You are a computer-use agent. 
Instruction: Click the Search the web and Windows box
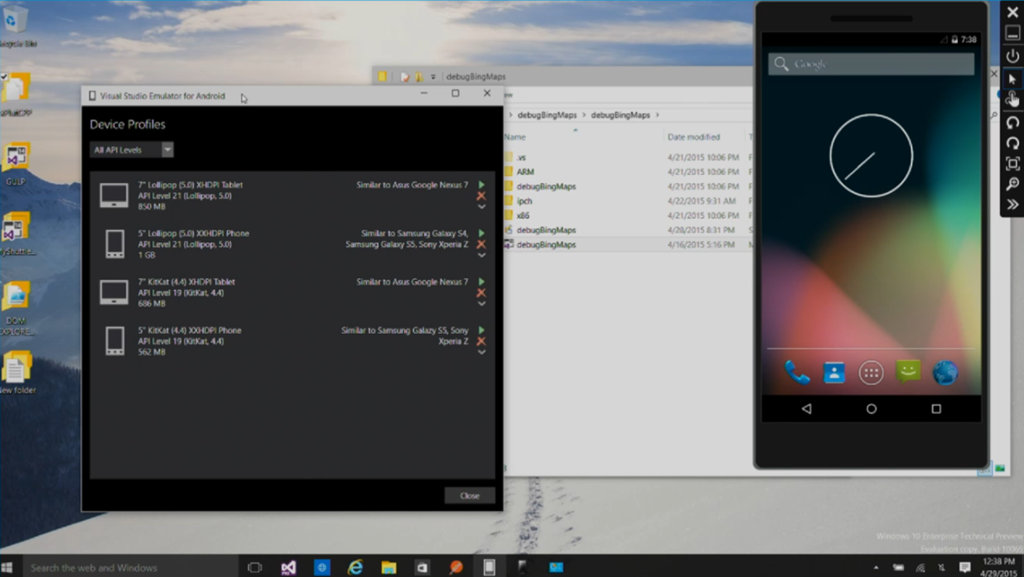131,567
